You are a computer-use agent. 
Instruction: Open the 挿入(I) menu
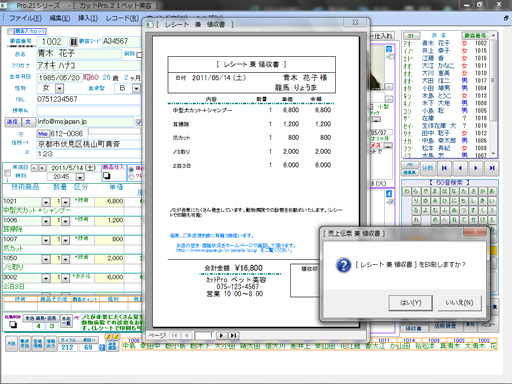click(x=88, y=18)
